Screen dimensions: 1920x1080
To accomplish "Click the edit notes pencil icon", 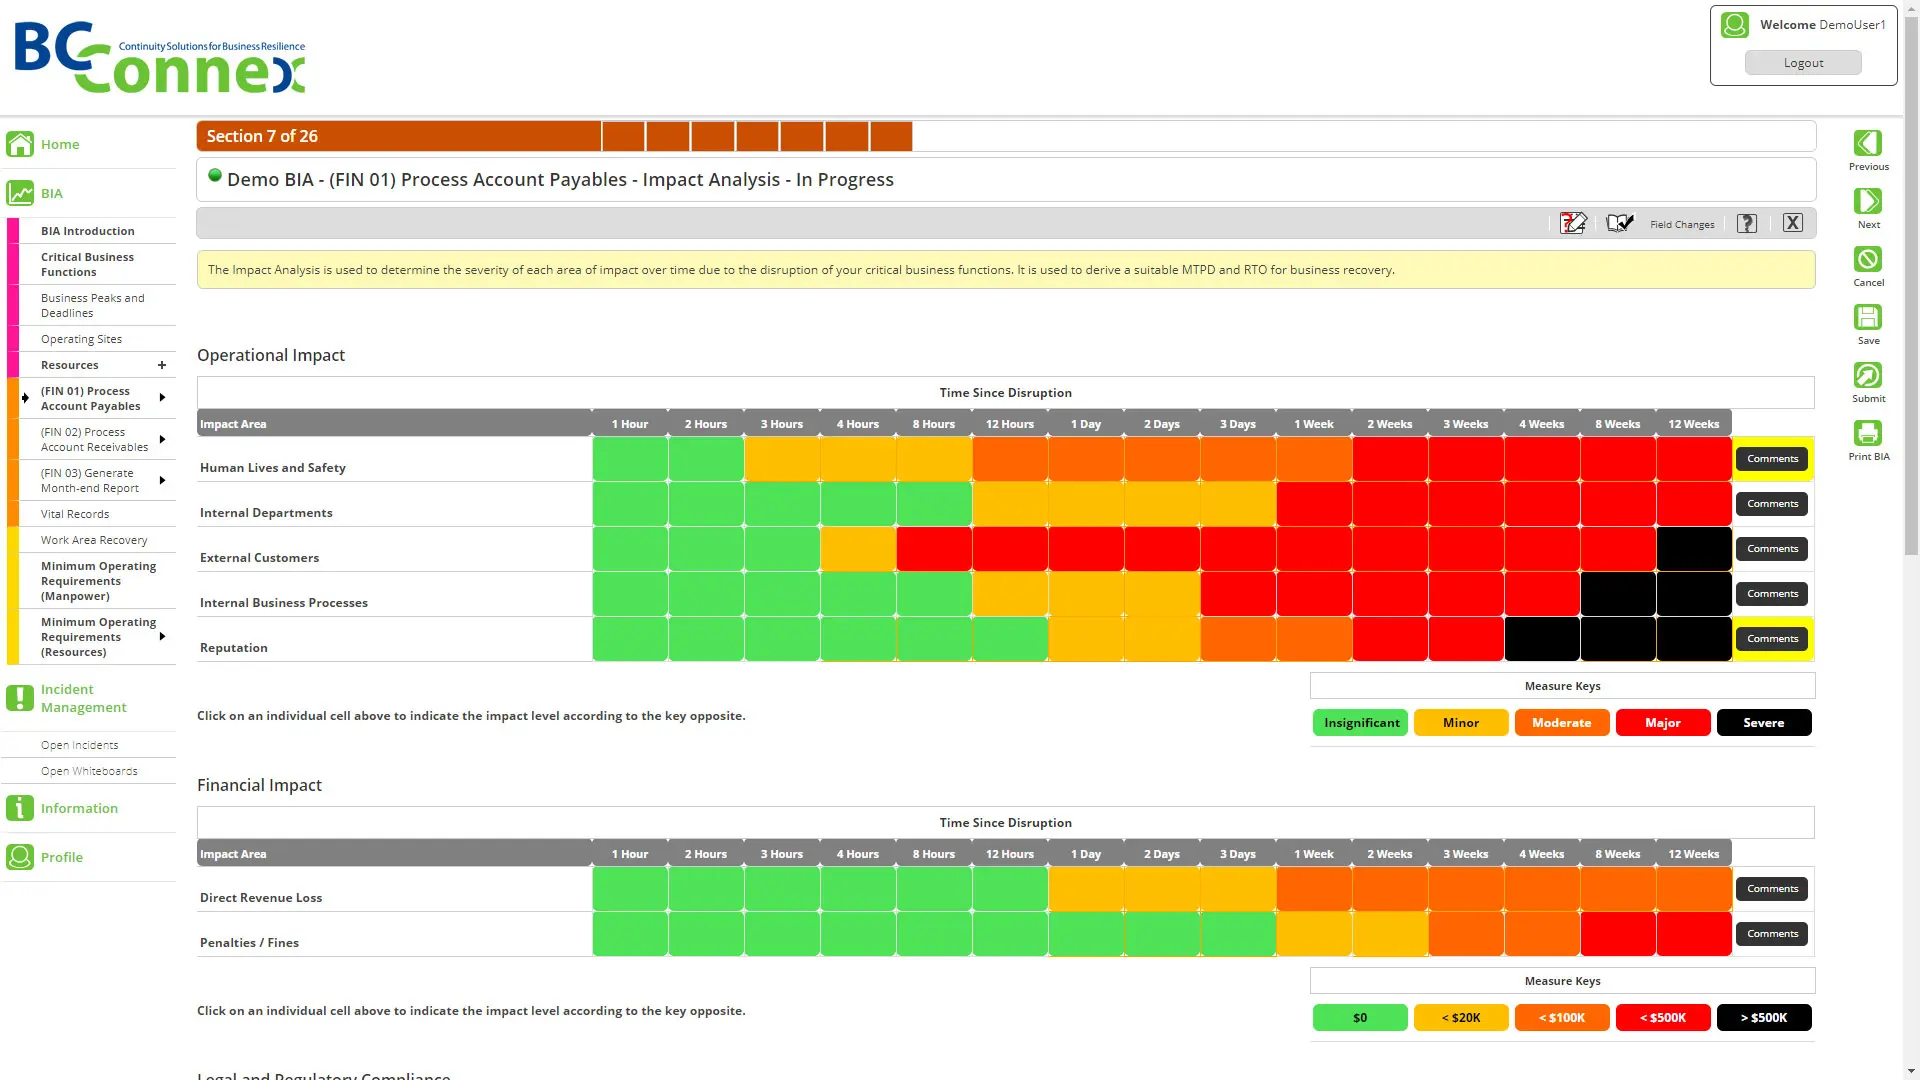I will pos(1573,223).
